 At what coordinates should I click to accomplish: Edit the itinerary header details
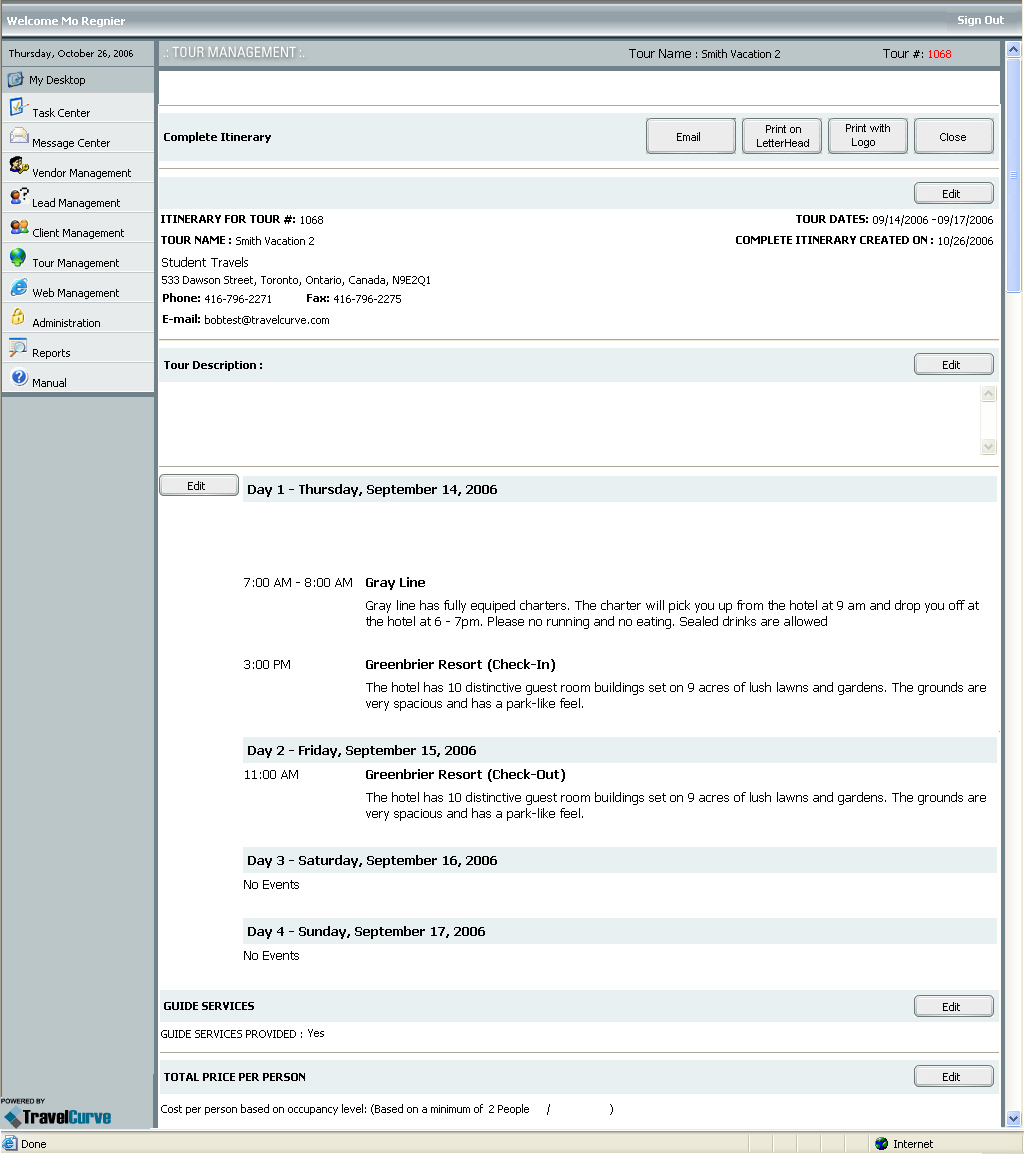click(x=953, y=194)
